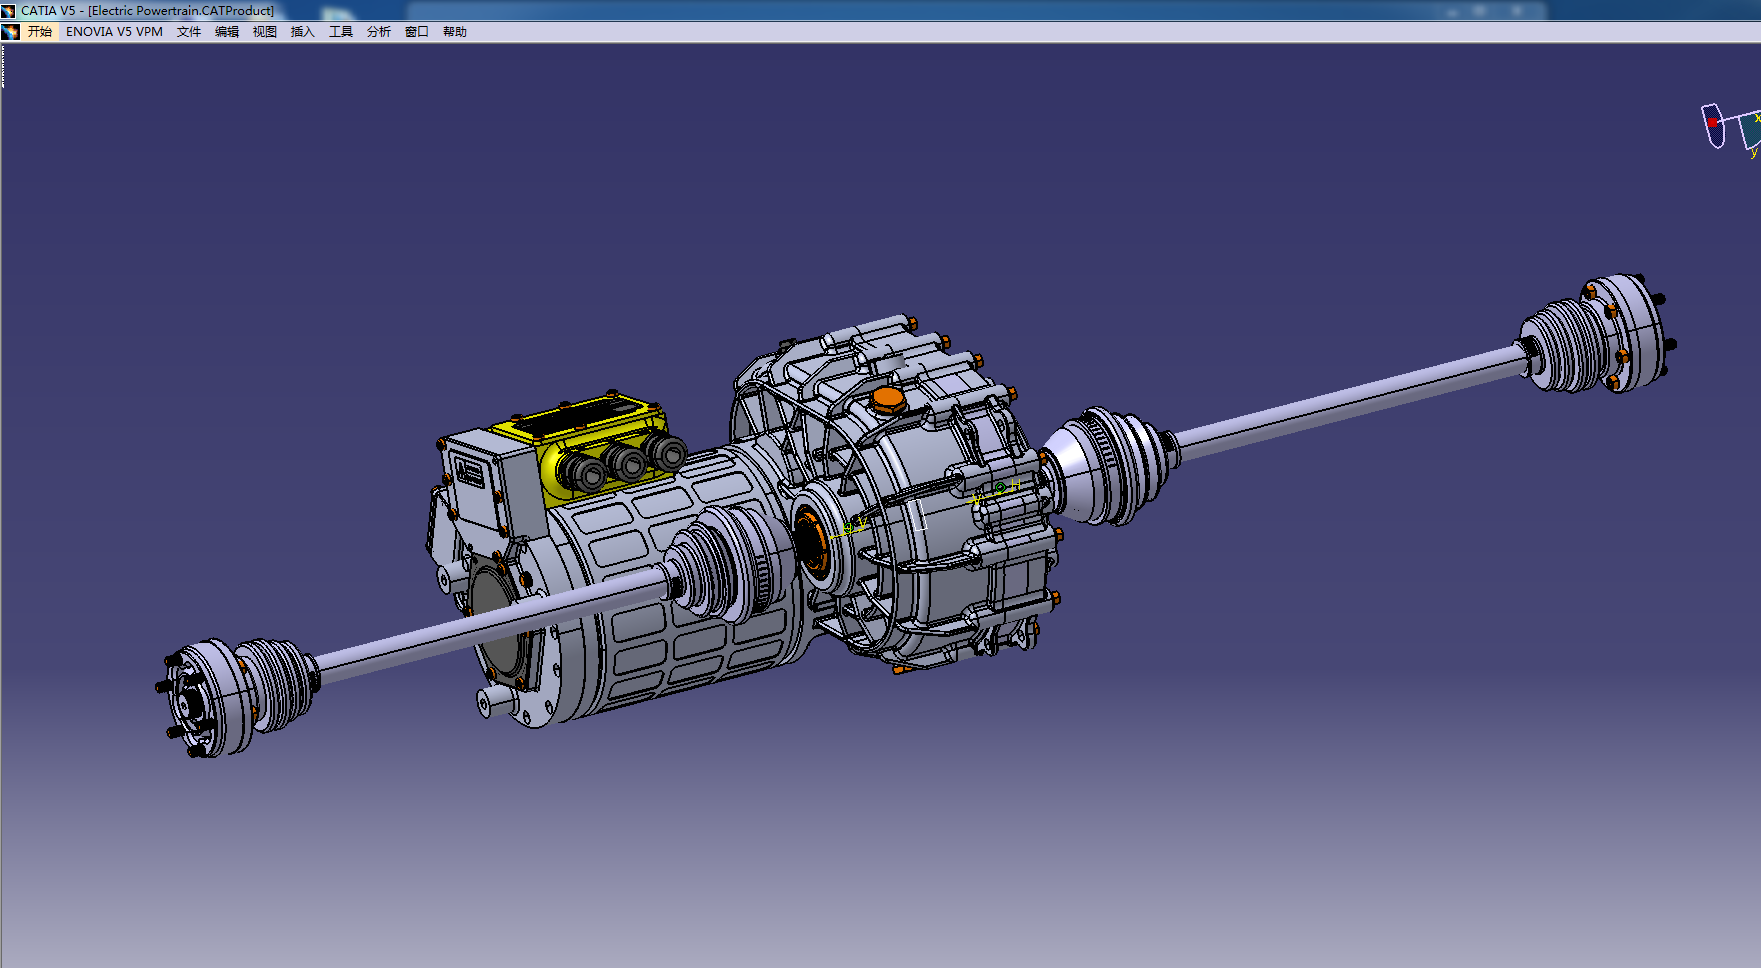
Task: Open the 窗口 (Window) menu
Action: pos(417,32)
